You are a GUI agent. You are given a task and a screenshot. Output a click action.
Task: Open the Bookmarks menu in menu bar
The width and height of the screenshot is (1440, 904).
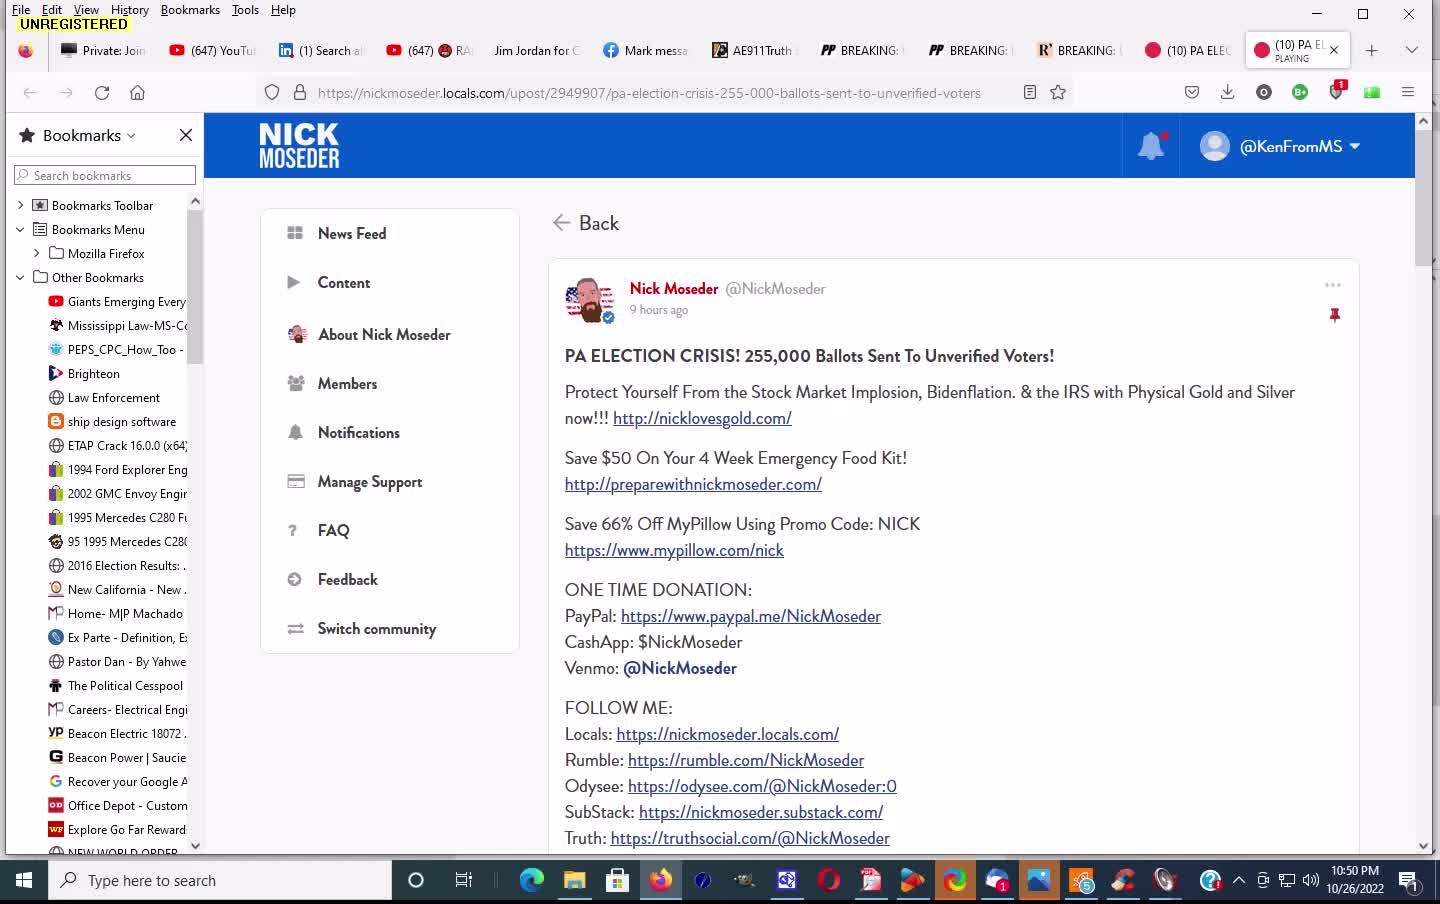pos(190,10)
